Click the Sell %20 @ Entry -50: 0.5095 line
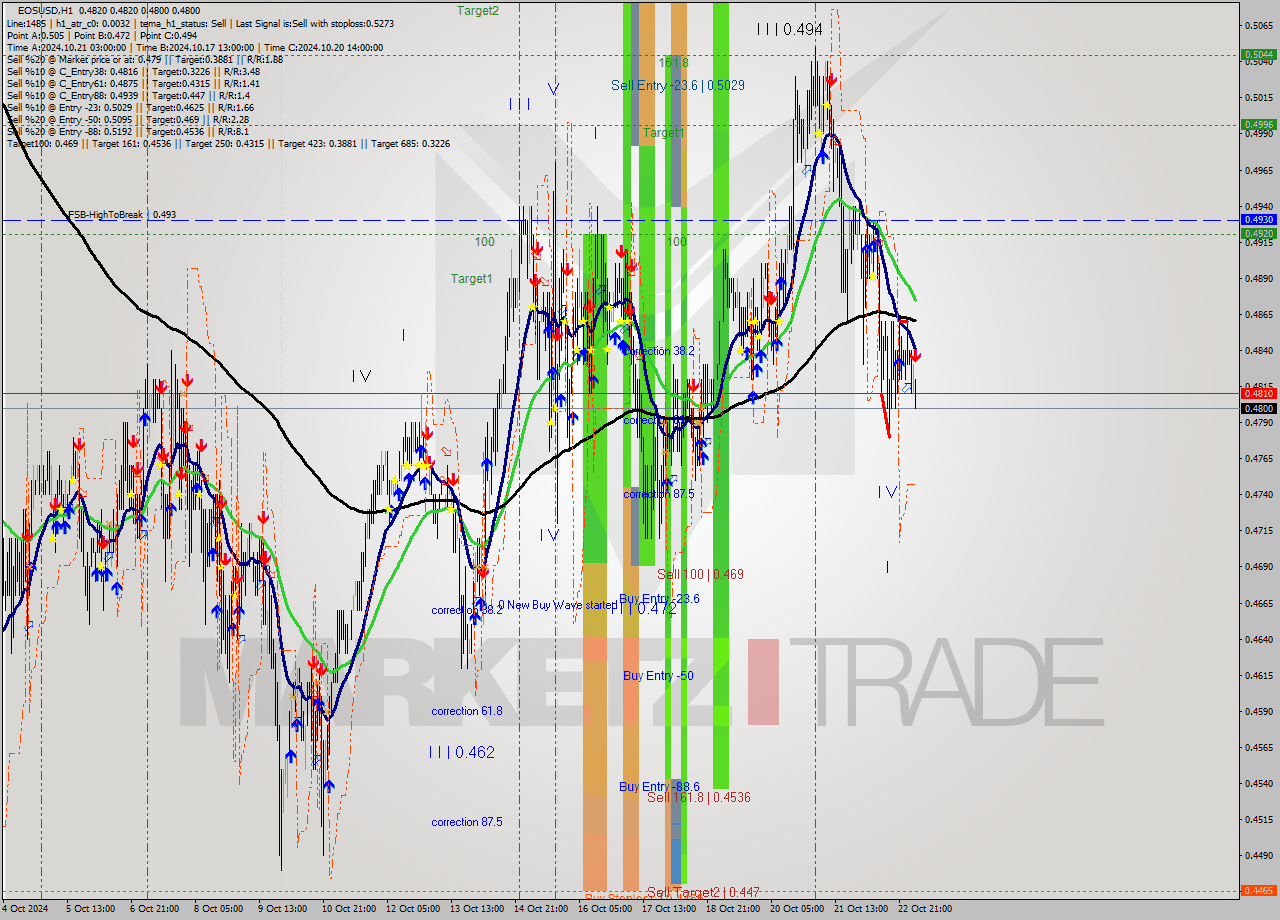1280x920 pixels. coord(128,119)
